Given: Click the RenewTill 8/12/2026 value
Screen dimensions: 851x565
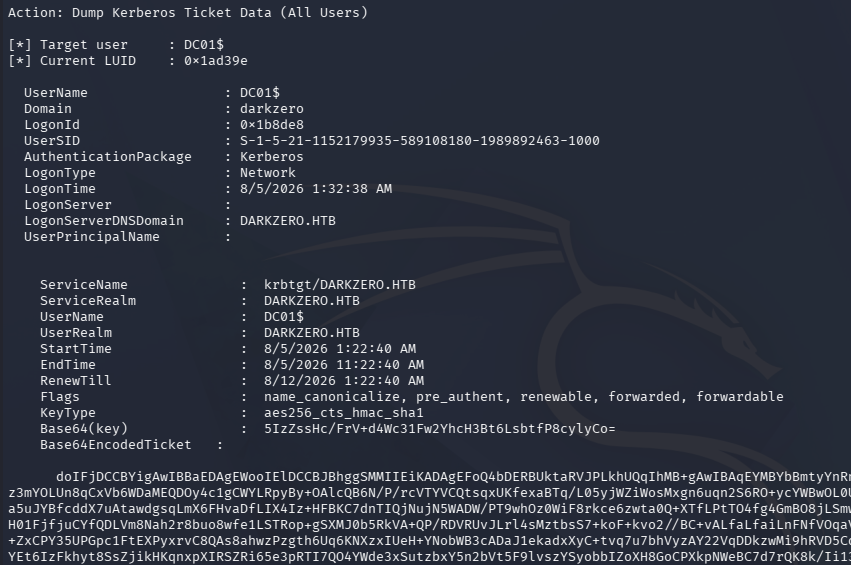Looking at the screenshot, I should click(344, 381).
